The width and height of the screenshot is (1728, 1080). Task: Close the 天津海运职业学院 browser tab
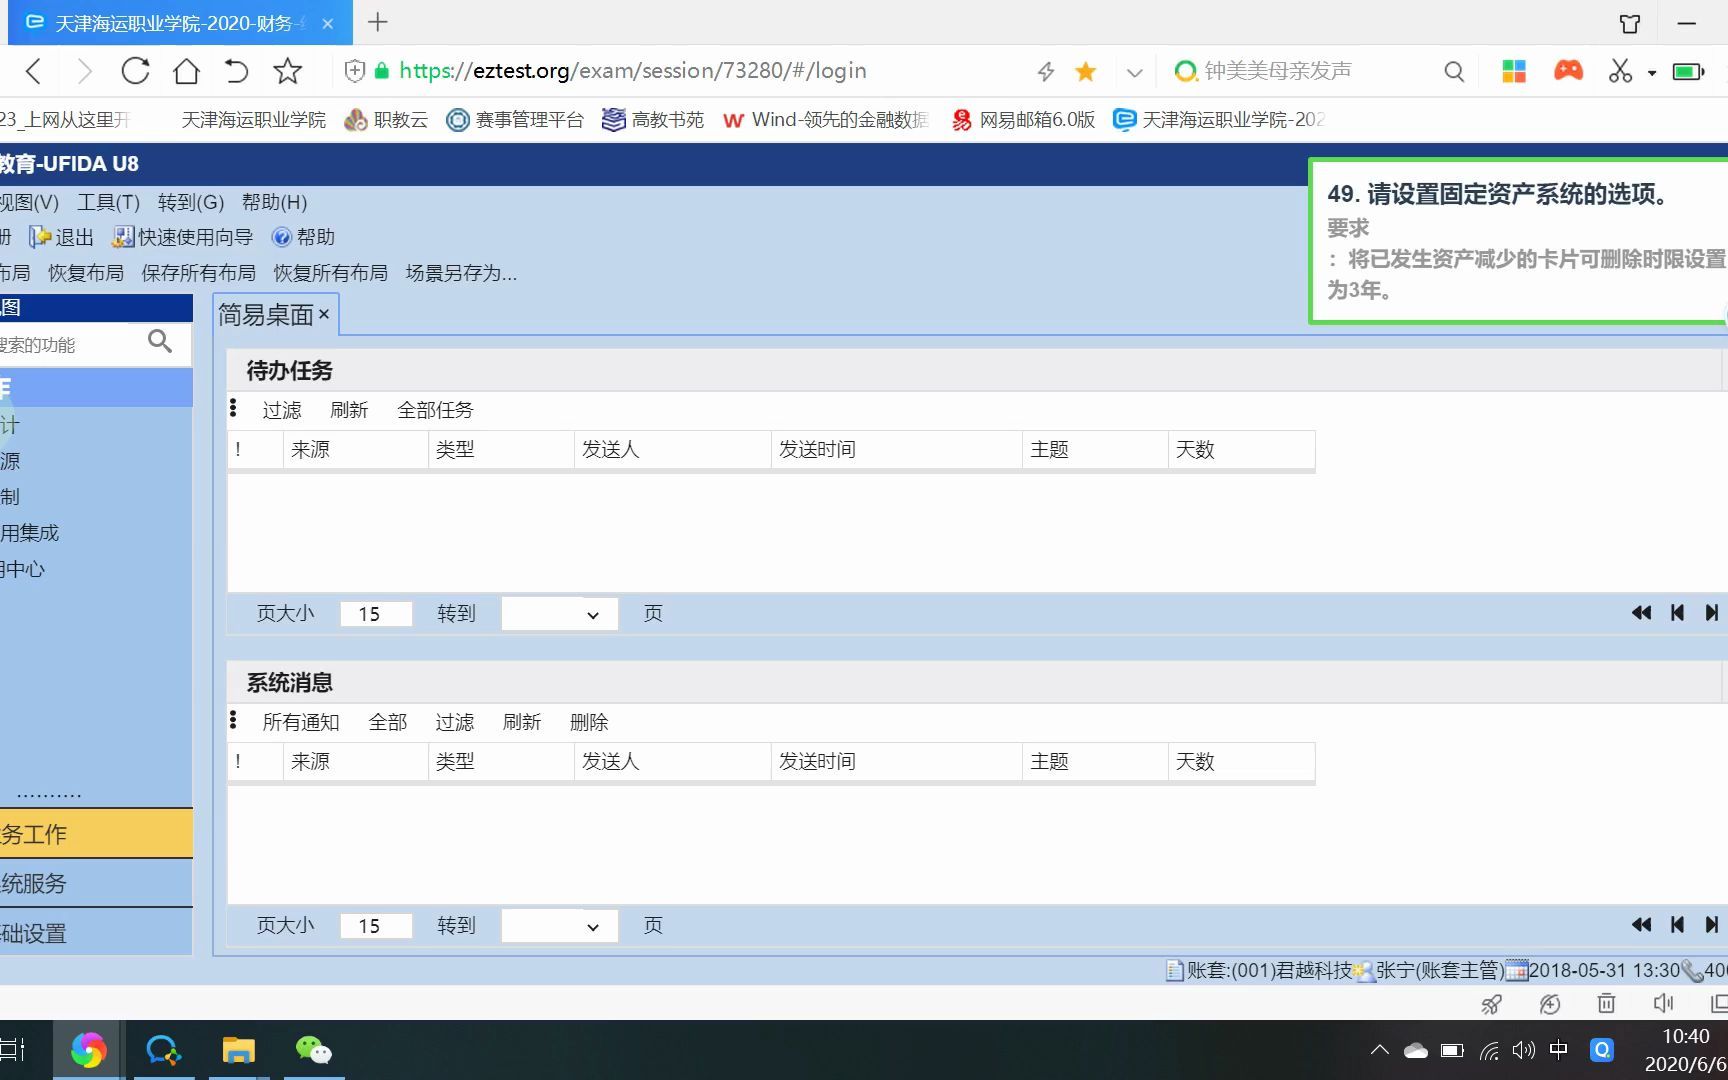click(327, 23)
